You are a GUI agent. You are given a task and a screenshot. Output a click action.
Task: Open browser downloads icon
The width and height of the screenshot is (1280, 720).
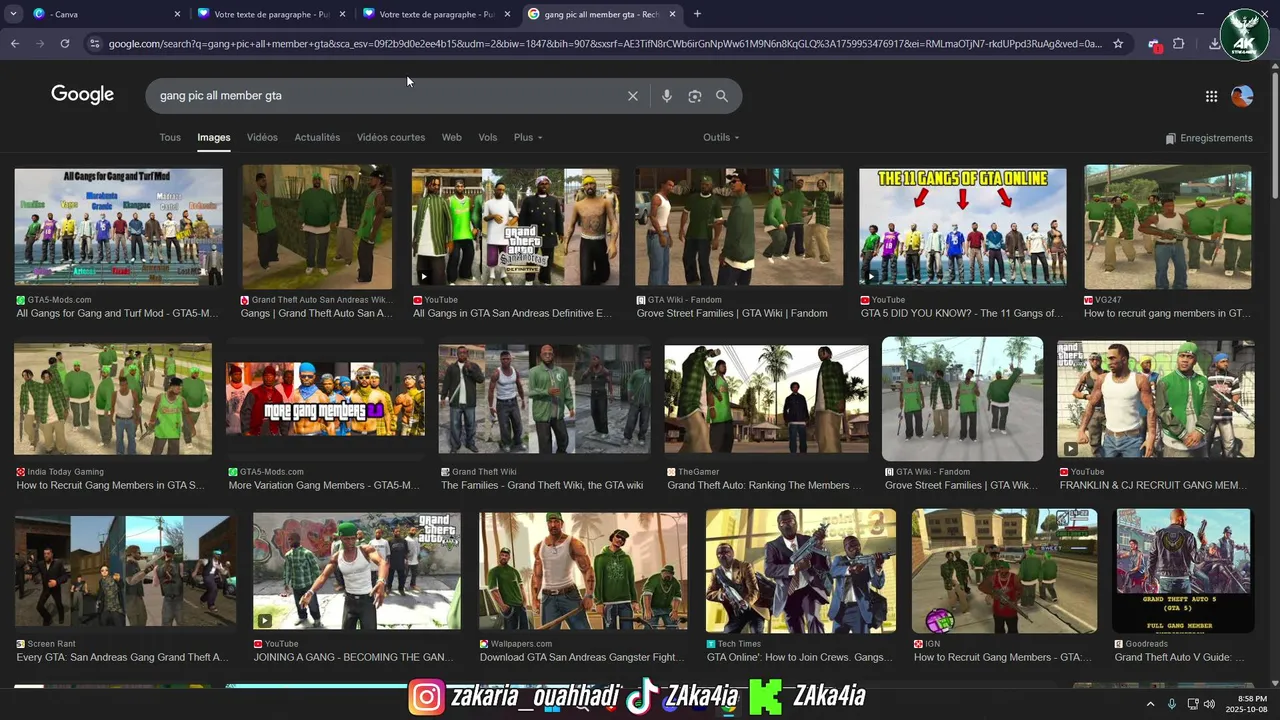1214,44
